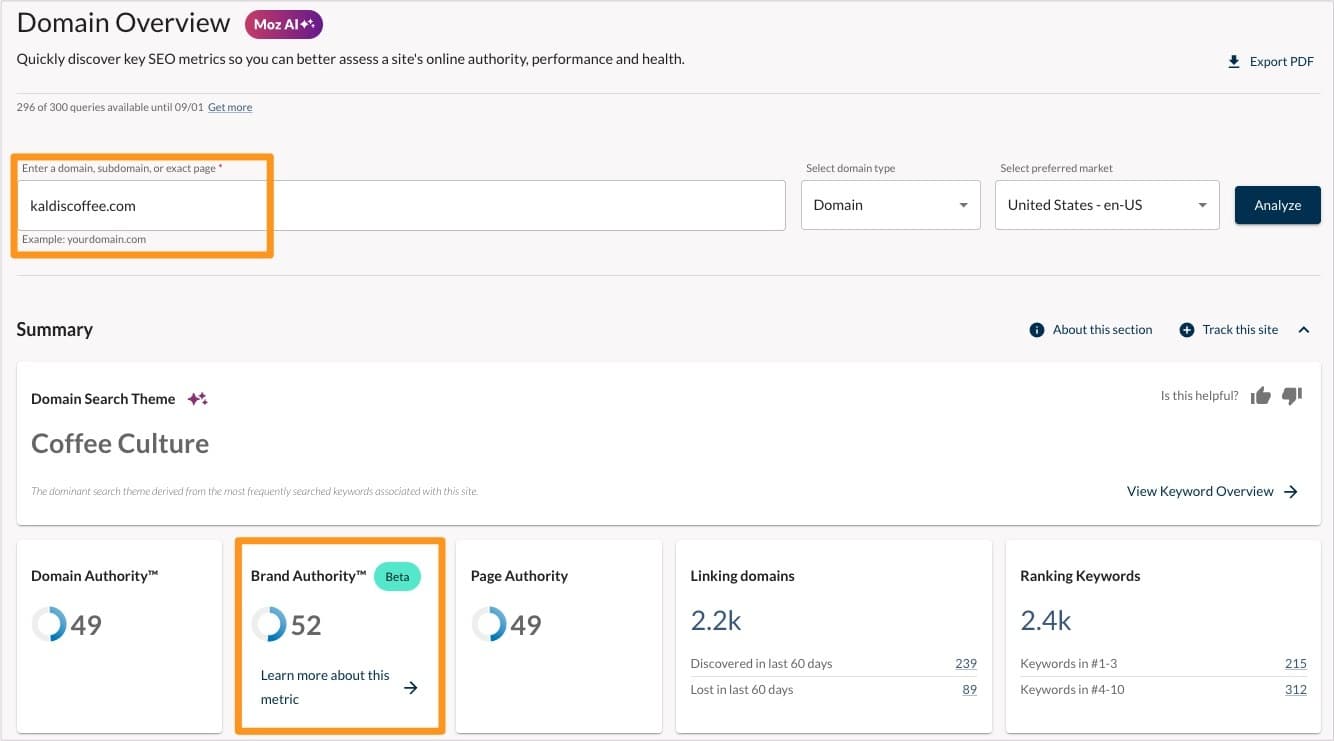Click the arrow beside Learn more about this metric

(x=410, y=687)
